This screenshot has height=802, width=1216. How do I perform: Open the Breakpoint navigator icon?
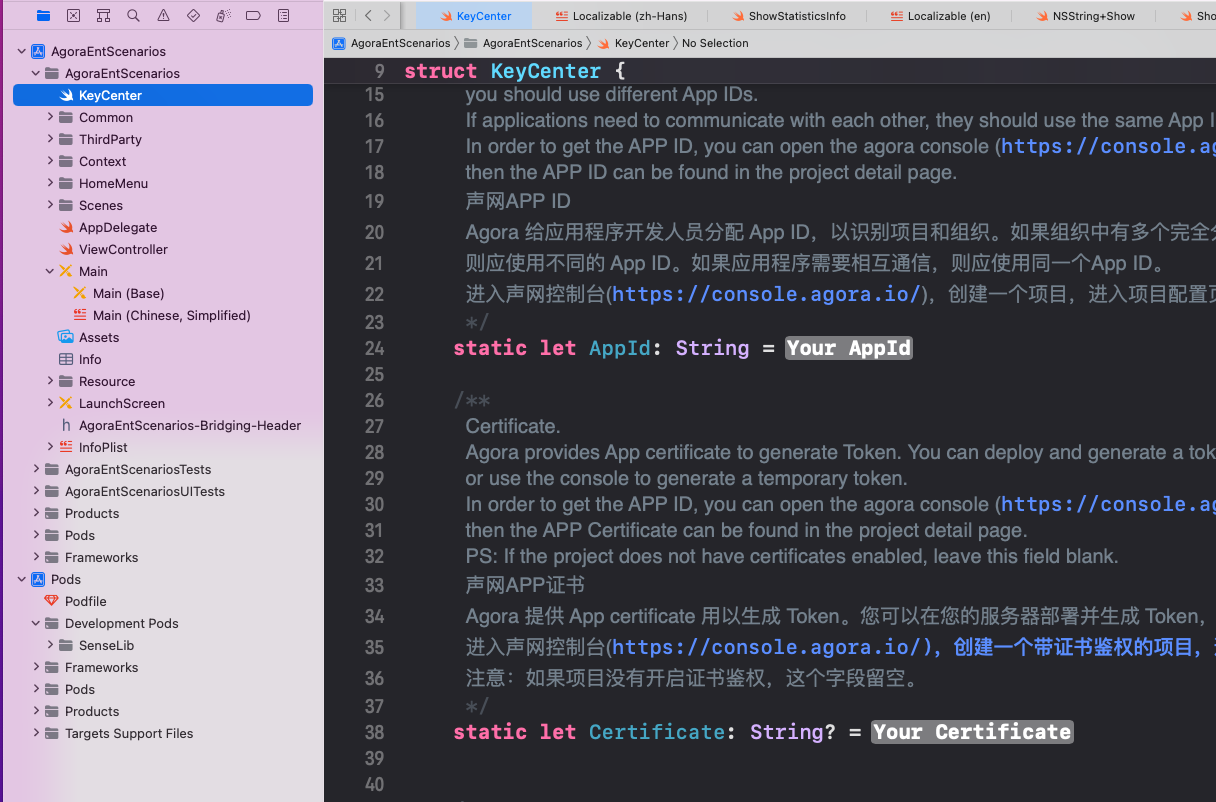(x=253, y=16)
